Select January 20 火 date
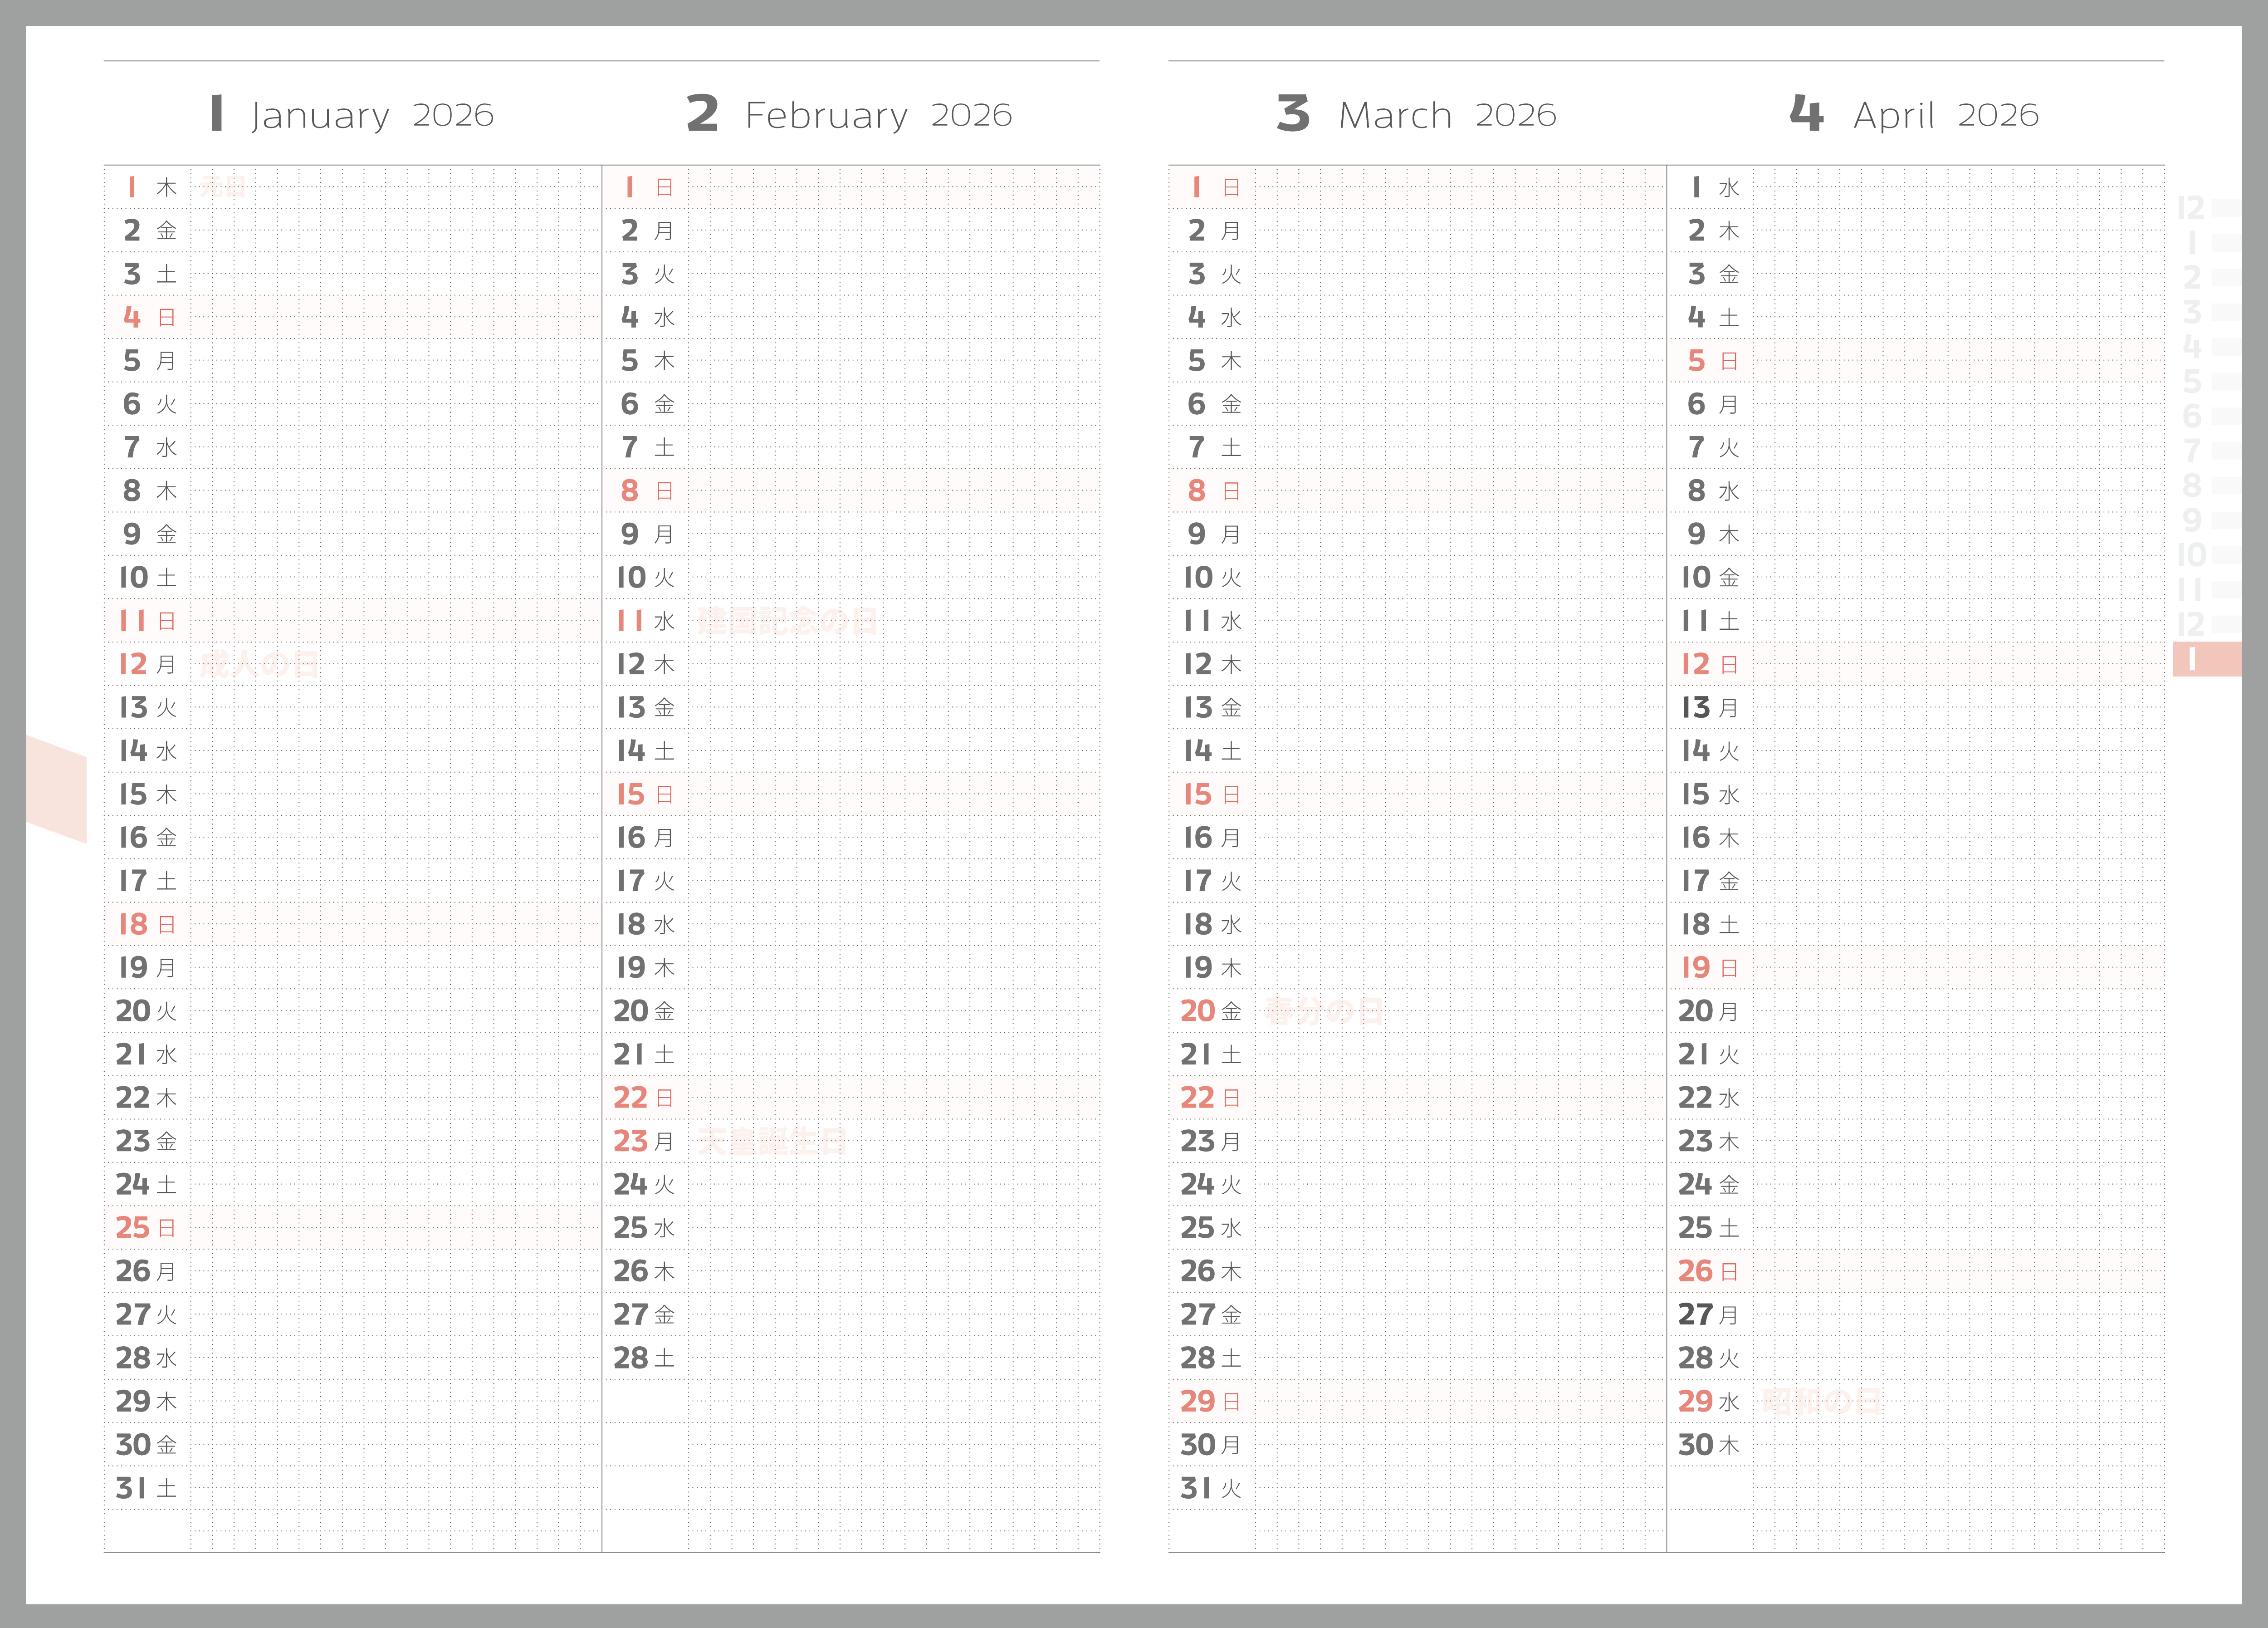 147,1011
